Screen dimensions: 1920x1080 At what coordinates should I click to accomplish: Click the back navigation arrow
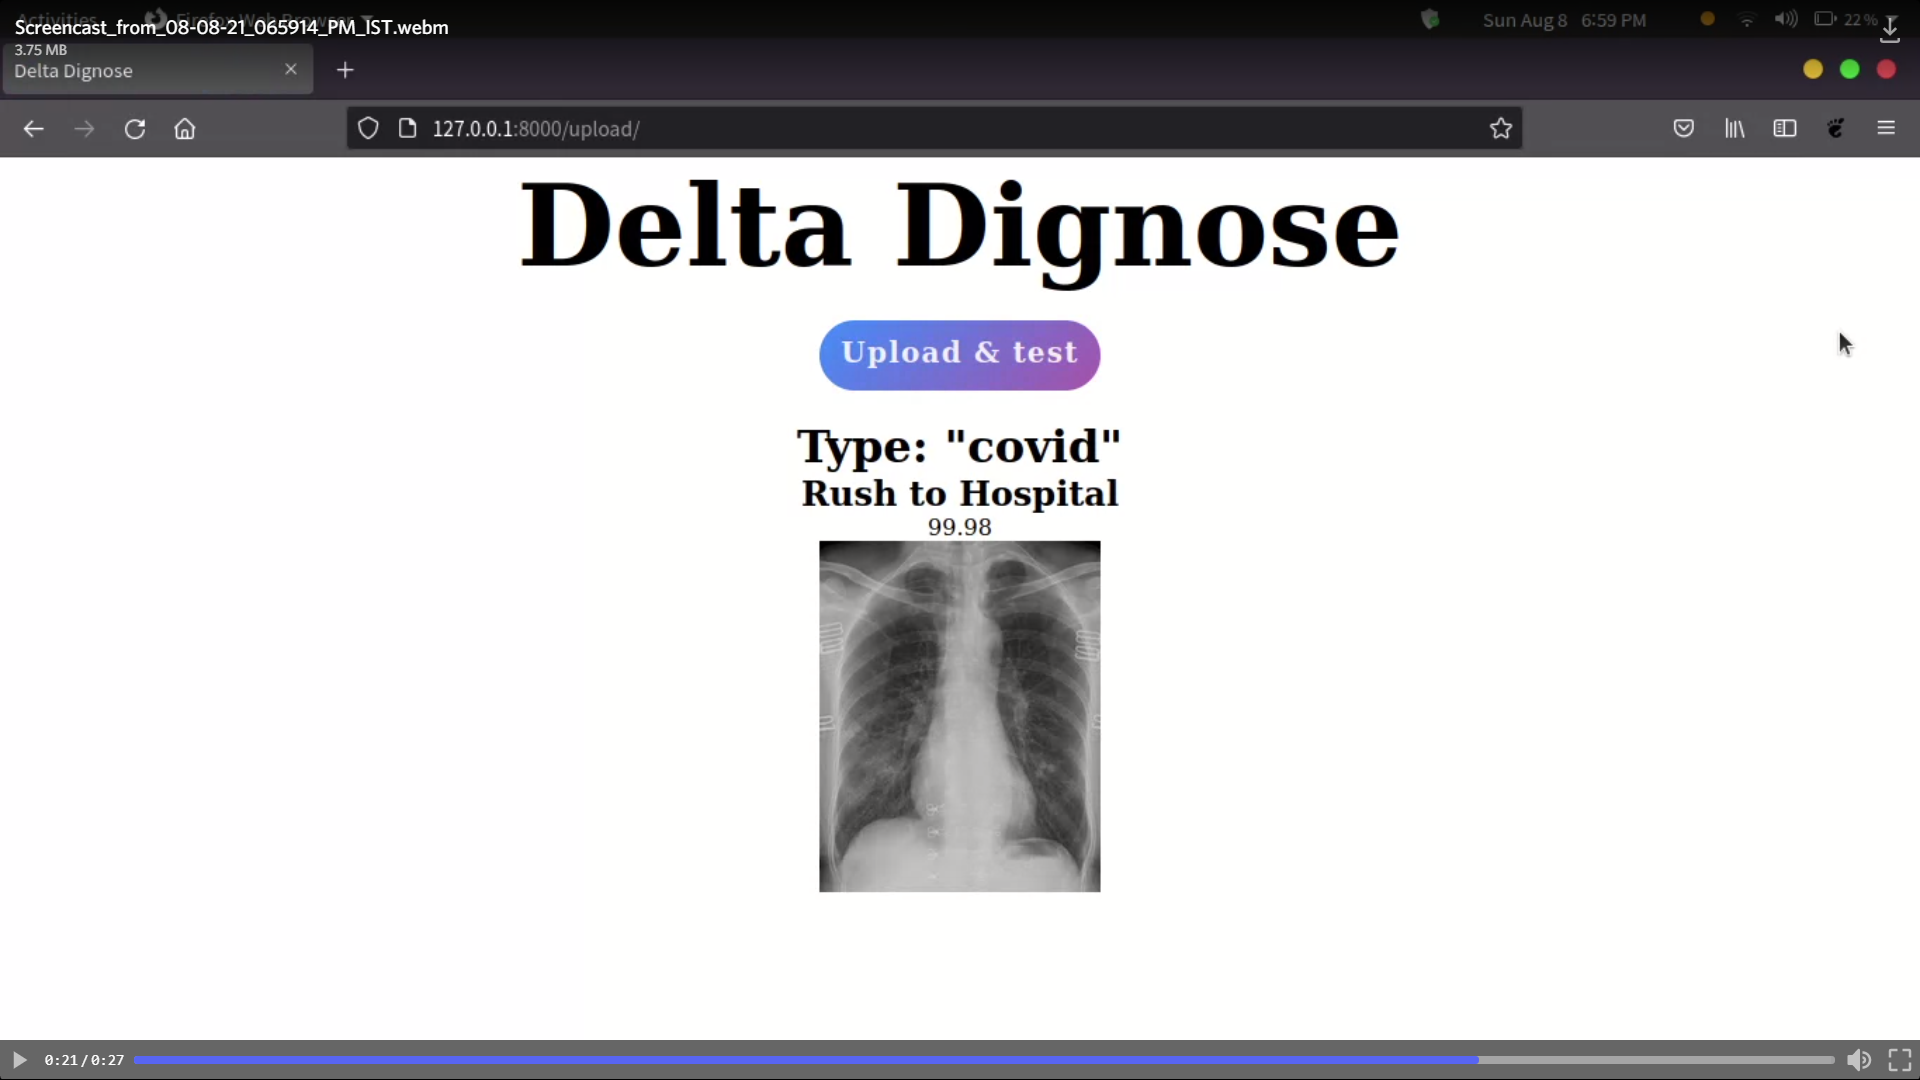[34, 128]
